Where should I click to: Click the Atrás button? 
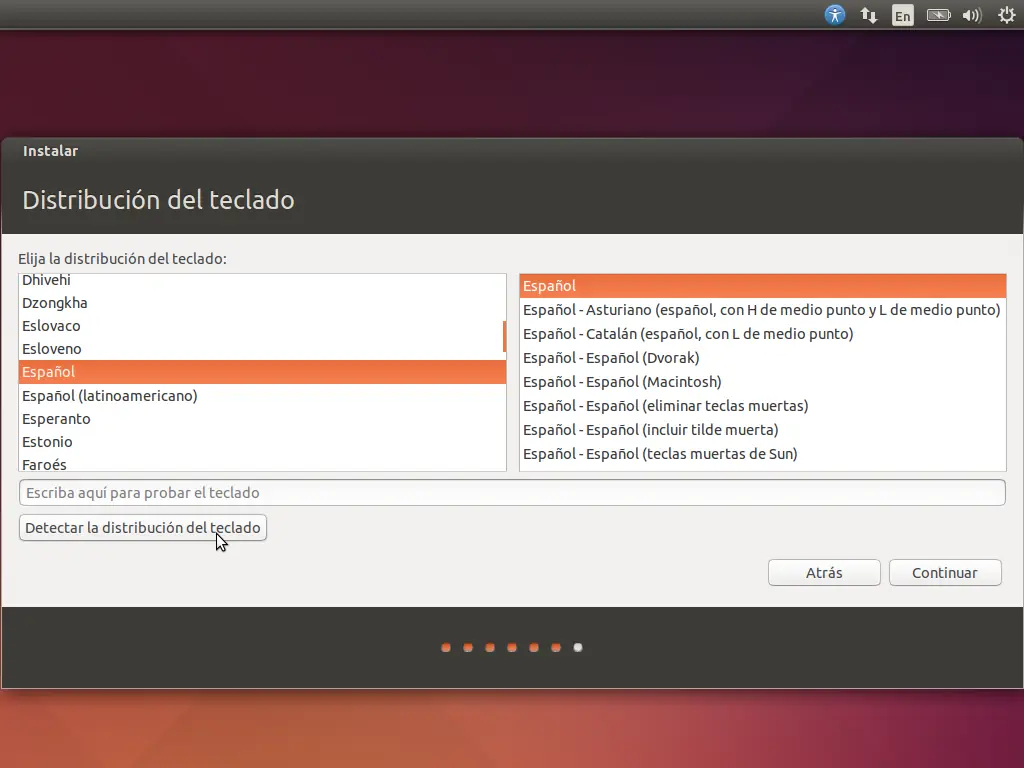pyautogui.click(x=824, y=573)
